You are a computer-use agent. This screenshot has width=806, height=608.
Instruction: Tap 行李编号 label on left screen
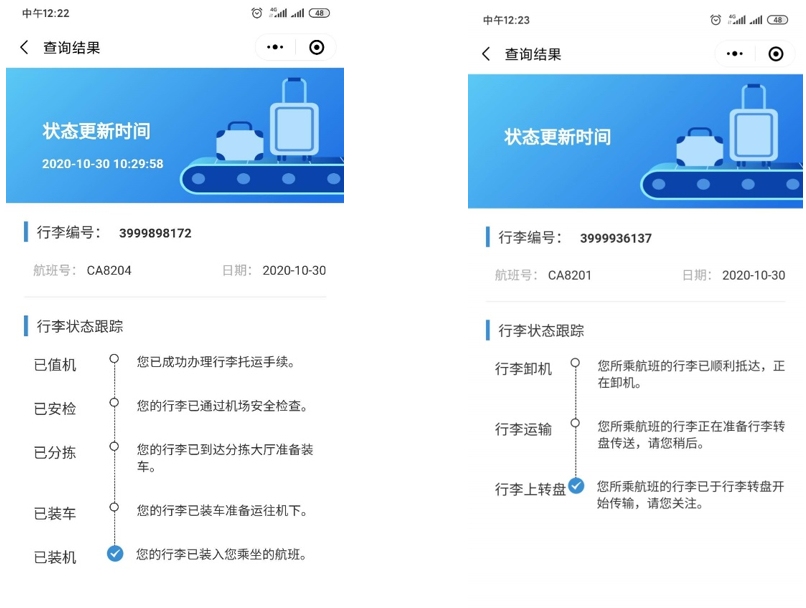[68, 232]
